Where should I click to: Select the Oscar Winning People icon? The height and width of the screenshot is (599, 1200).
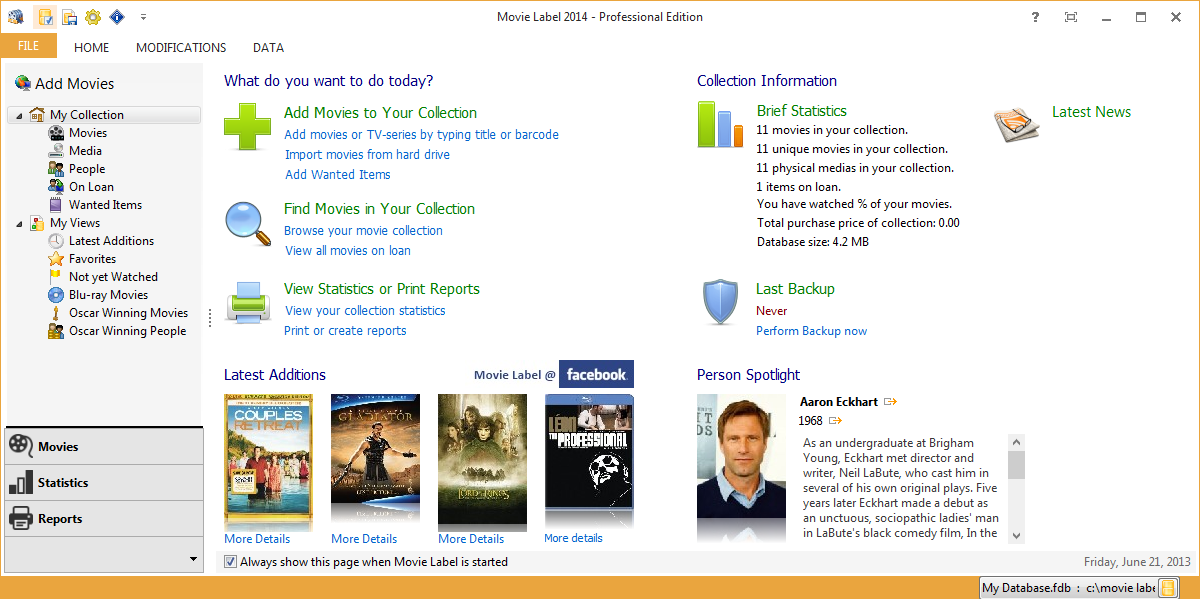[56, 331]
